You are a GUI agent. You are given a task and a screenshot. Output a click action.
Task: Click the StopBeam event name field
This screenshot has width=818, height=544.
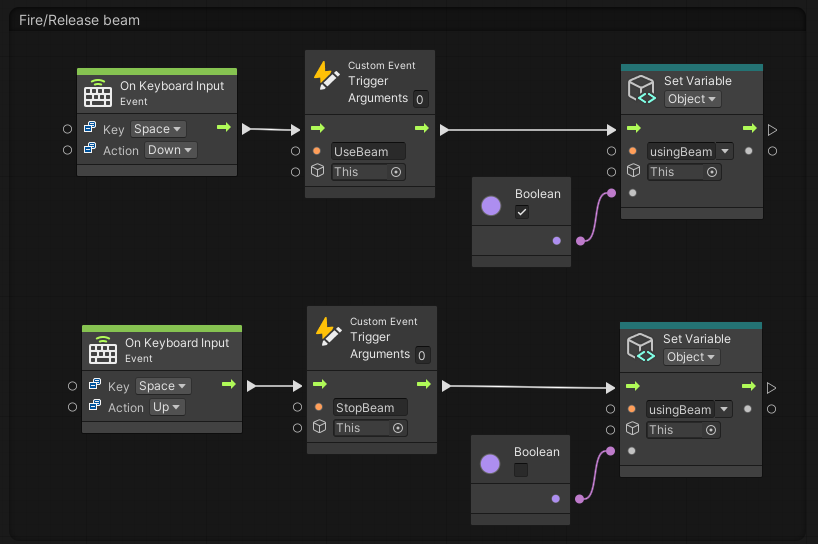tap(370, 407)
